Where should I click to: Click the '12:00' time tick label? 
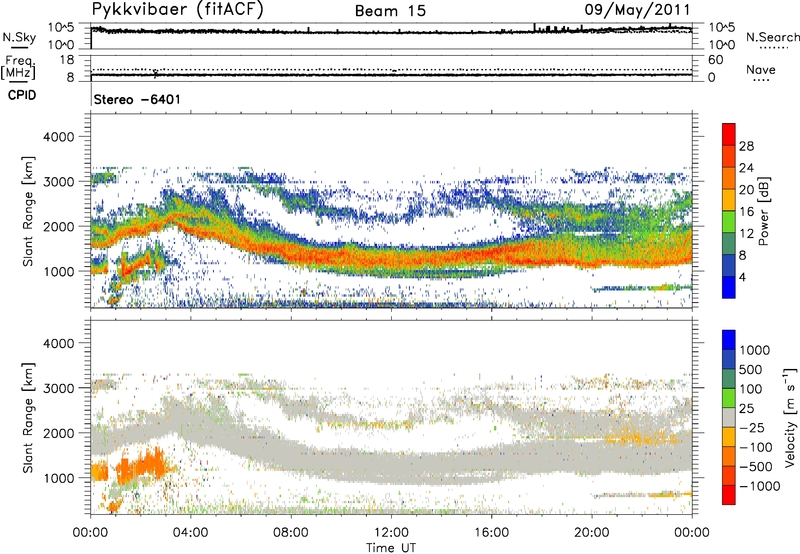(391, 533)
